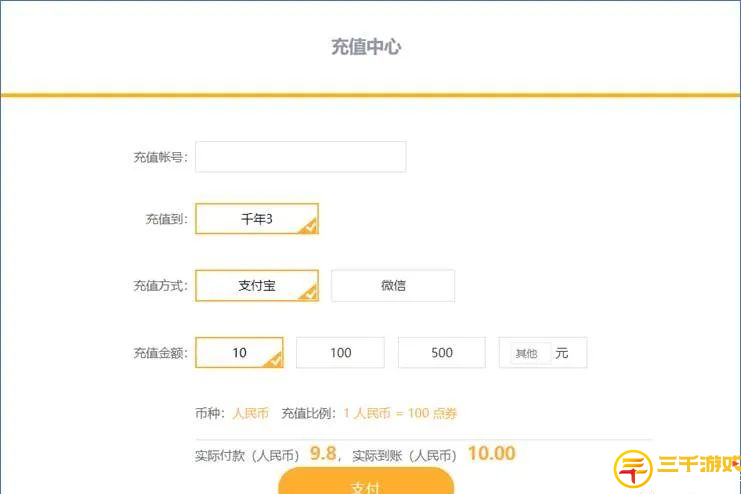Click the 充值金额 label text
Image resolution: width=747 pixels, height=494 pixels.
tap(161, 353)
